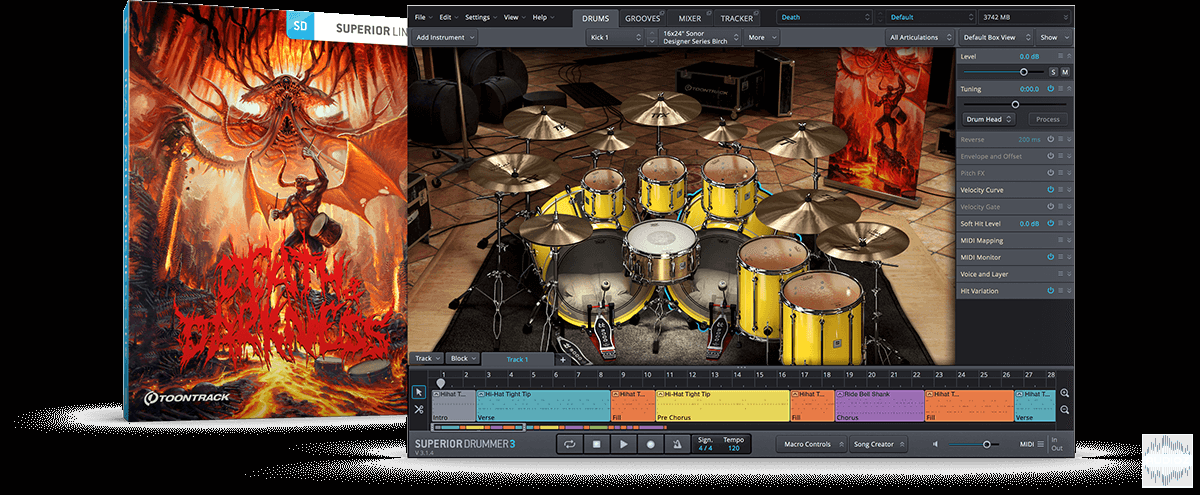Adjust the Tuning slider handle
The image size is (1200, 495).
coord(1015,104)
